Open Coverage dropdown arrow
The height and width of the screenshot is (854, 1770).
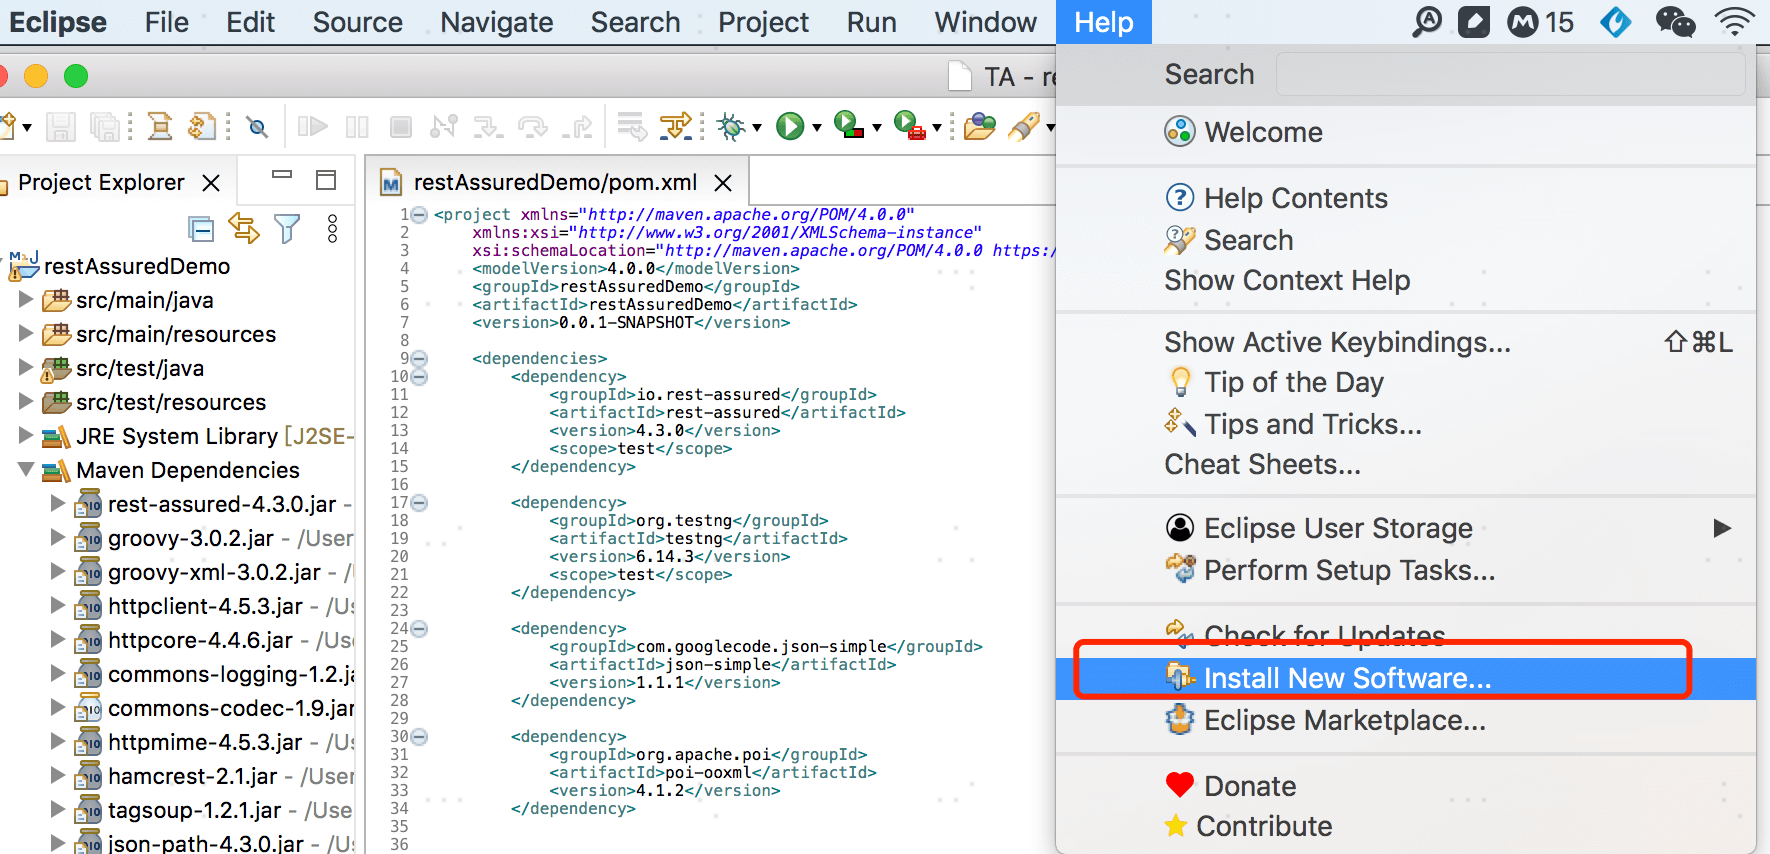pyautogui.click(x=877, y=127)
